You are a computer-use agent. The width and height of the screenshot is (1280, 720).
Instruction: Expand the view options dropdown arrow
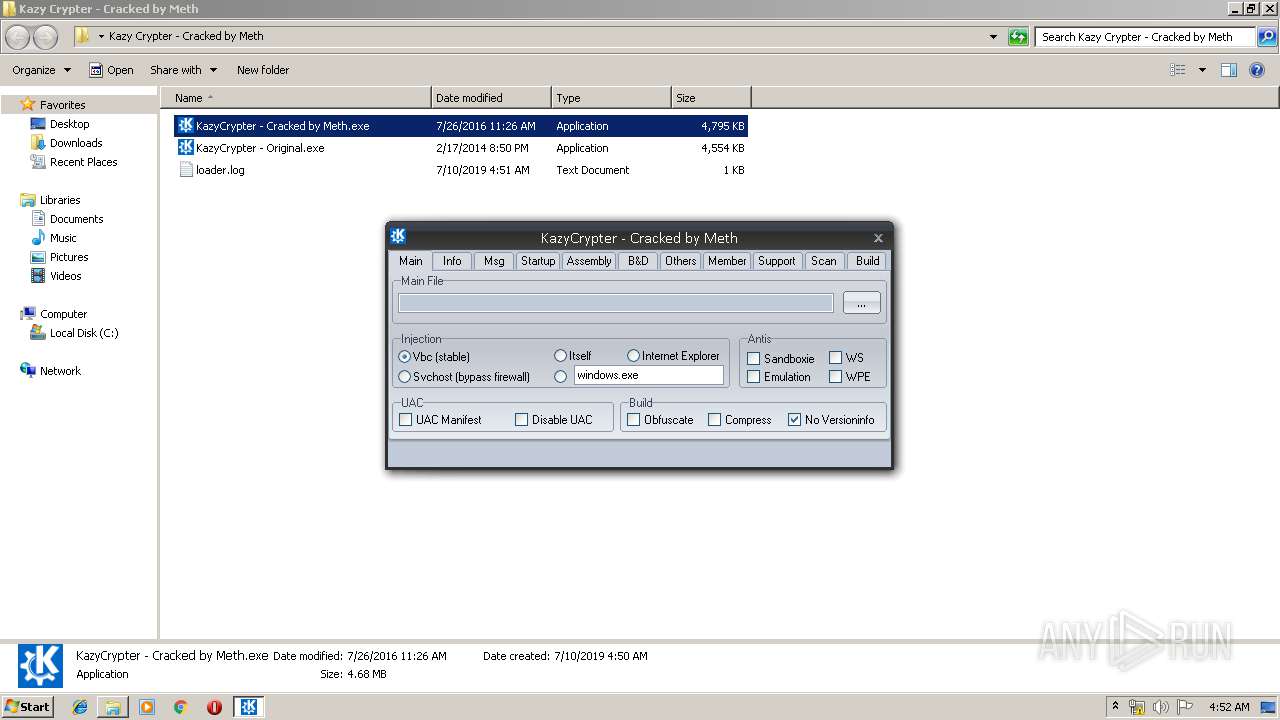click(x=1202, y=70)
